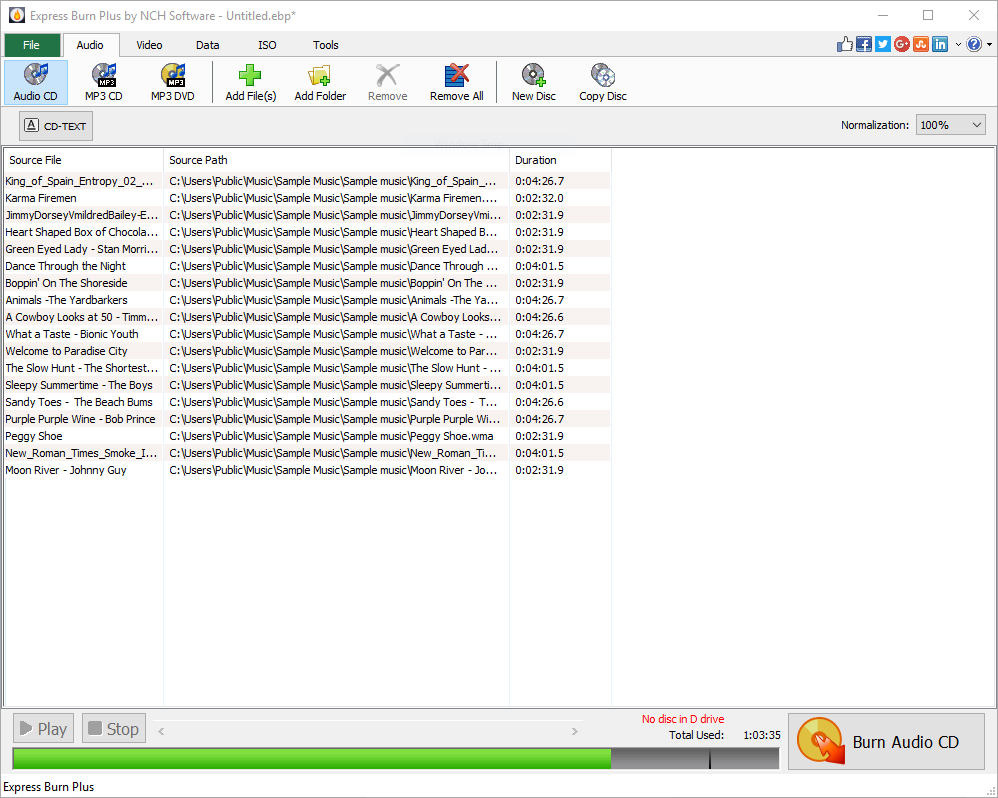
Task: Switch to the Video tab
Action: tap(149, 45)
